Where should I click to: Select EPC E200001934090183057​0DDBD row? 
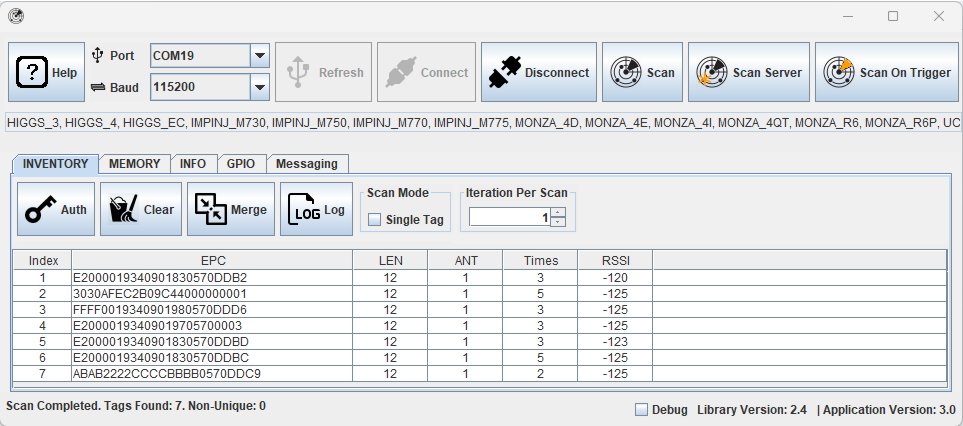(x=480, y=342)
